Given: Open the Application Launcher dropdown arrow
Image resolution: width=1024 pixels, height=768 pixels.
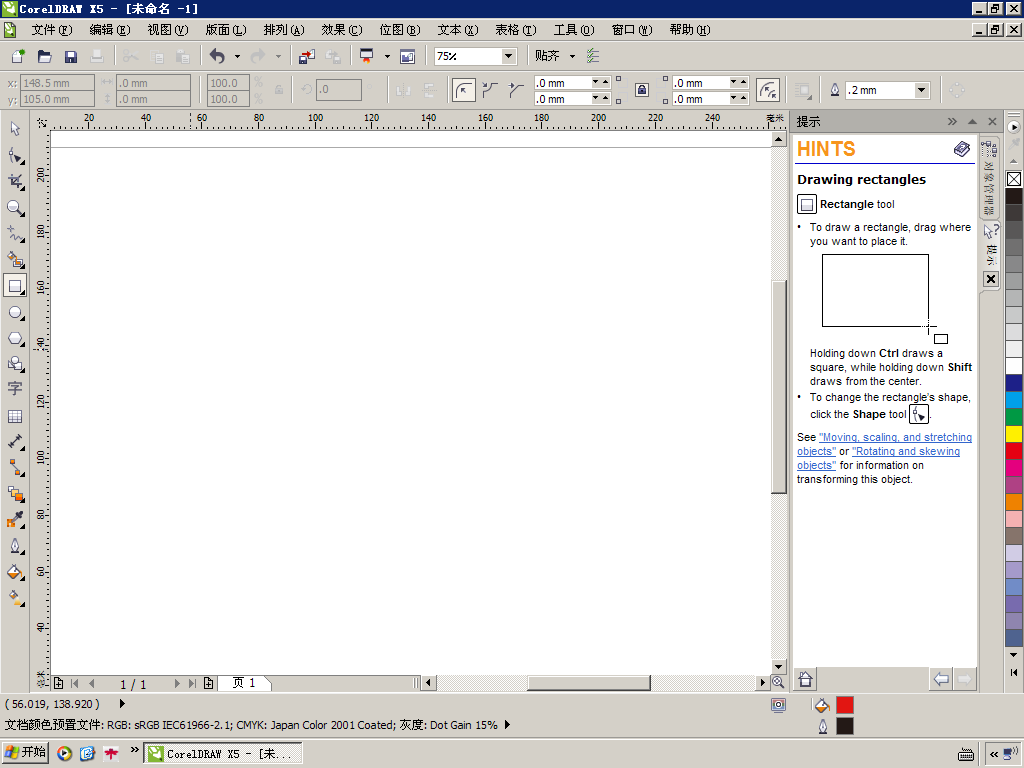Looking at the screenshot, I should [387, 56].
